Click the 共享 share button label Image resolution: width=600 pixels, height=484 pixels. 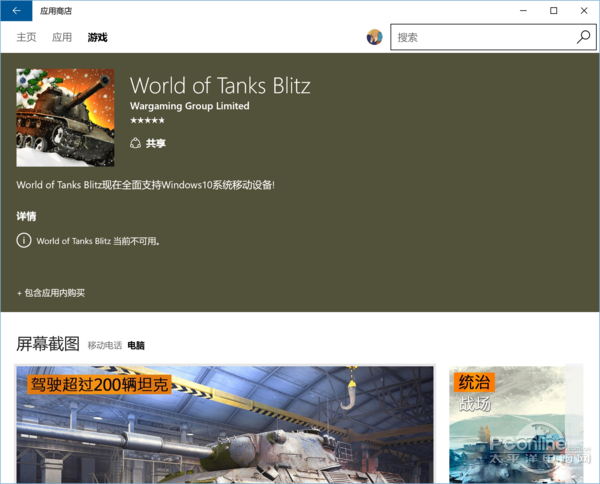(155, 143)
